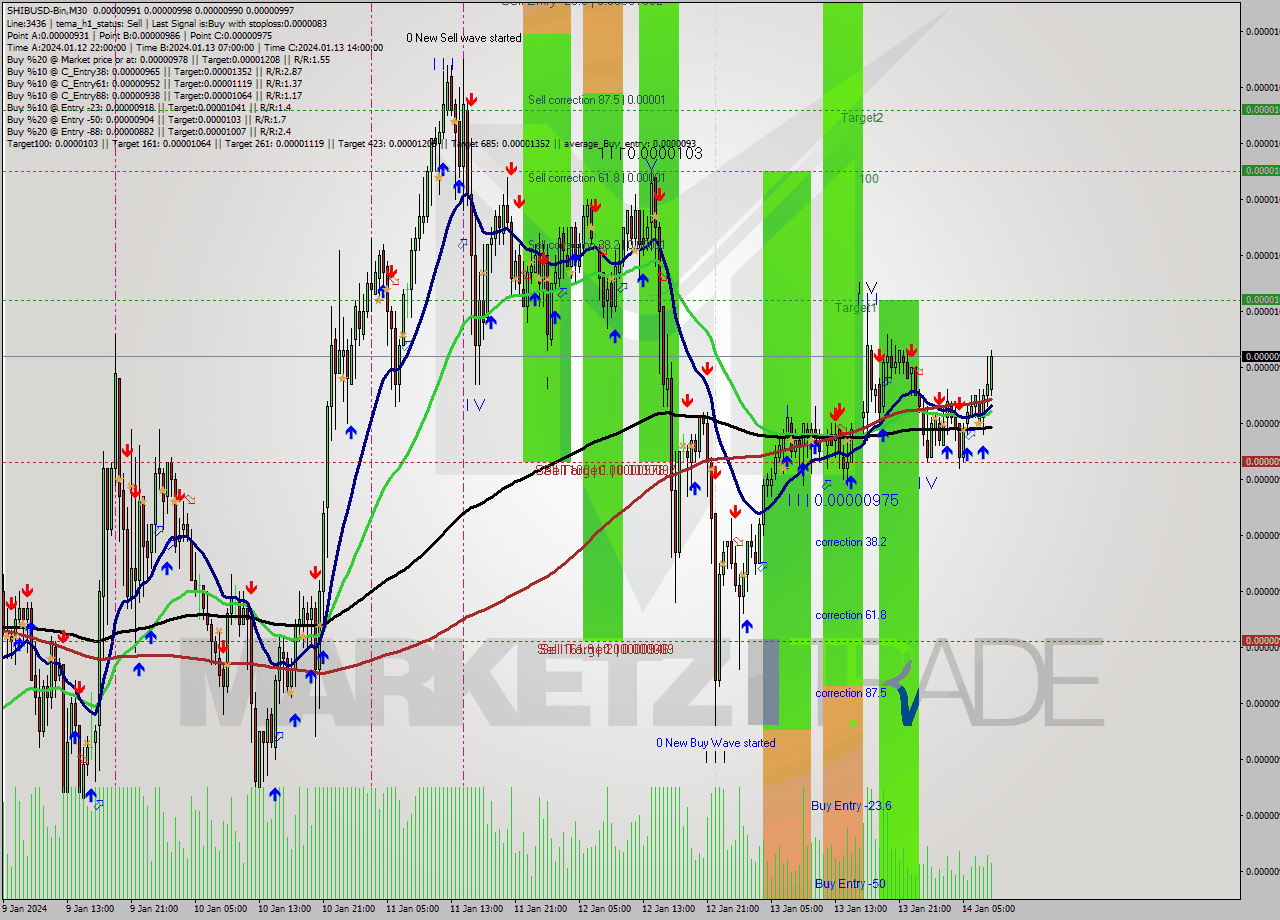Click the '10 Jan 21:00' time axis label
The image size is (1280, 920).
click(x=349, y=909)
